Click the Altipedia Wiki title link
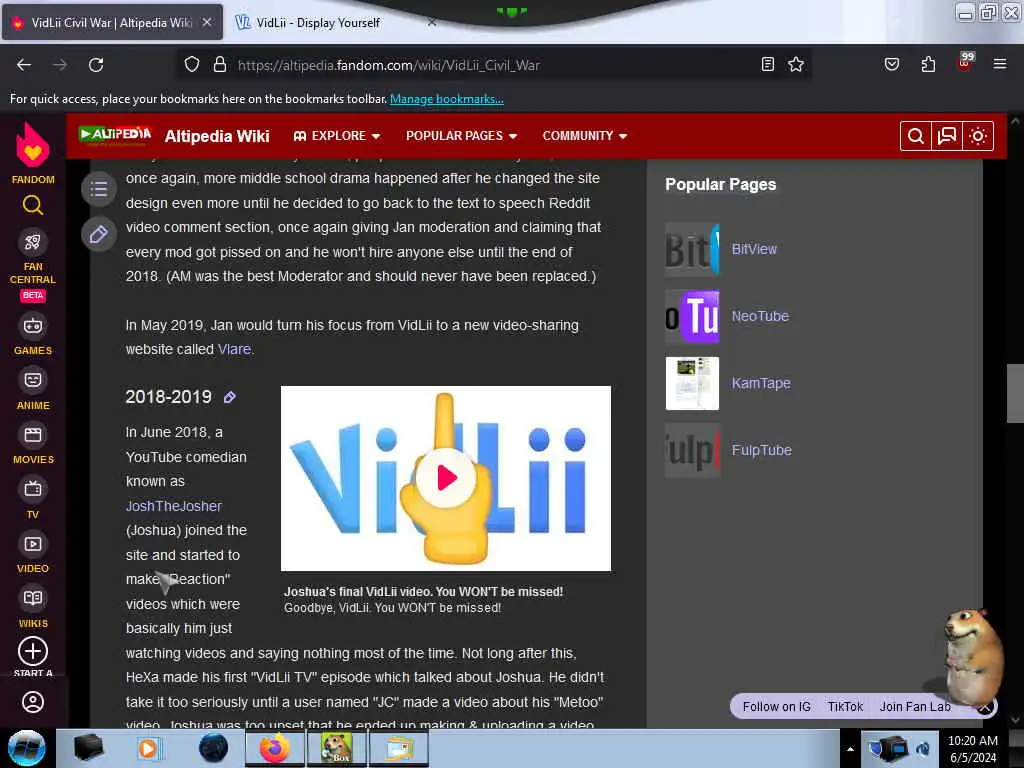1024x768 pixels. click(217, 136)
